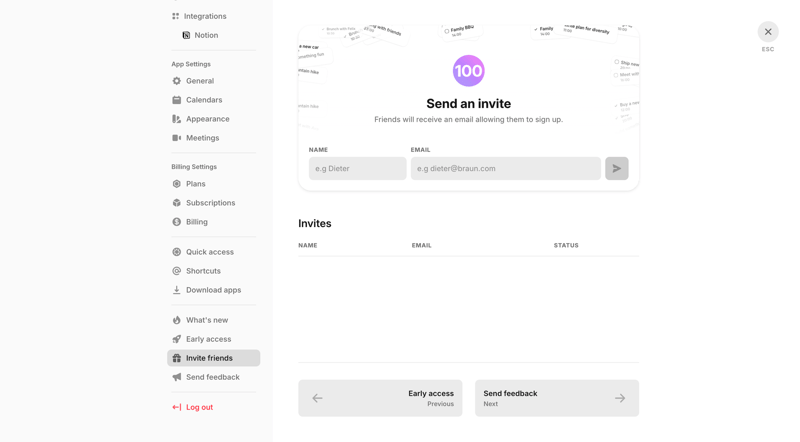Open Download apps page
Viewport: 800px width, 442px height.
pyautogui.click(x=213, y=290)
